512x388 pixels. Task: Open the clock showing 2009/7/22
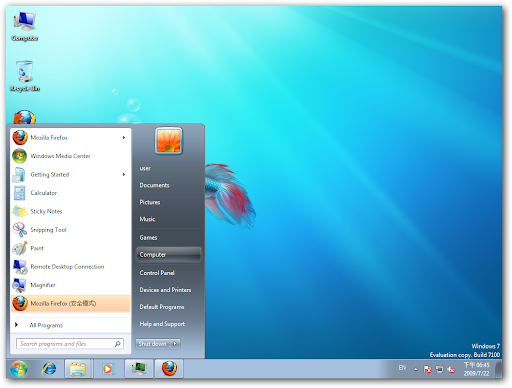[476, 369]
